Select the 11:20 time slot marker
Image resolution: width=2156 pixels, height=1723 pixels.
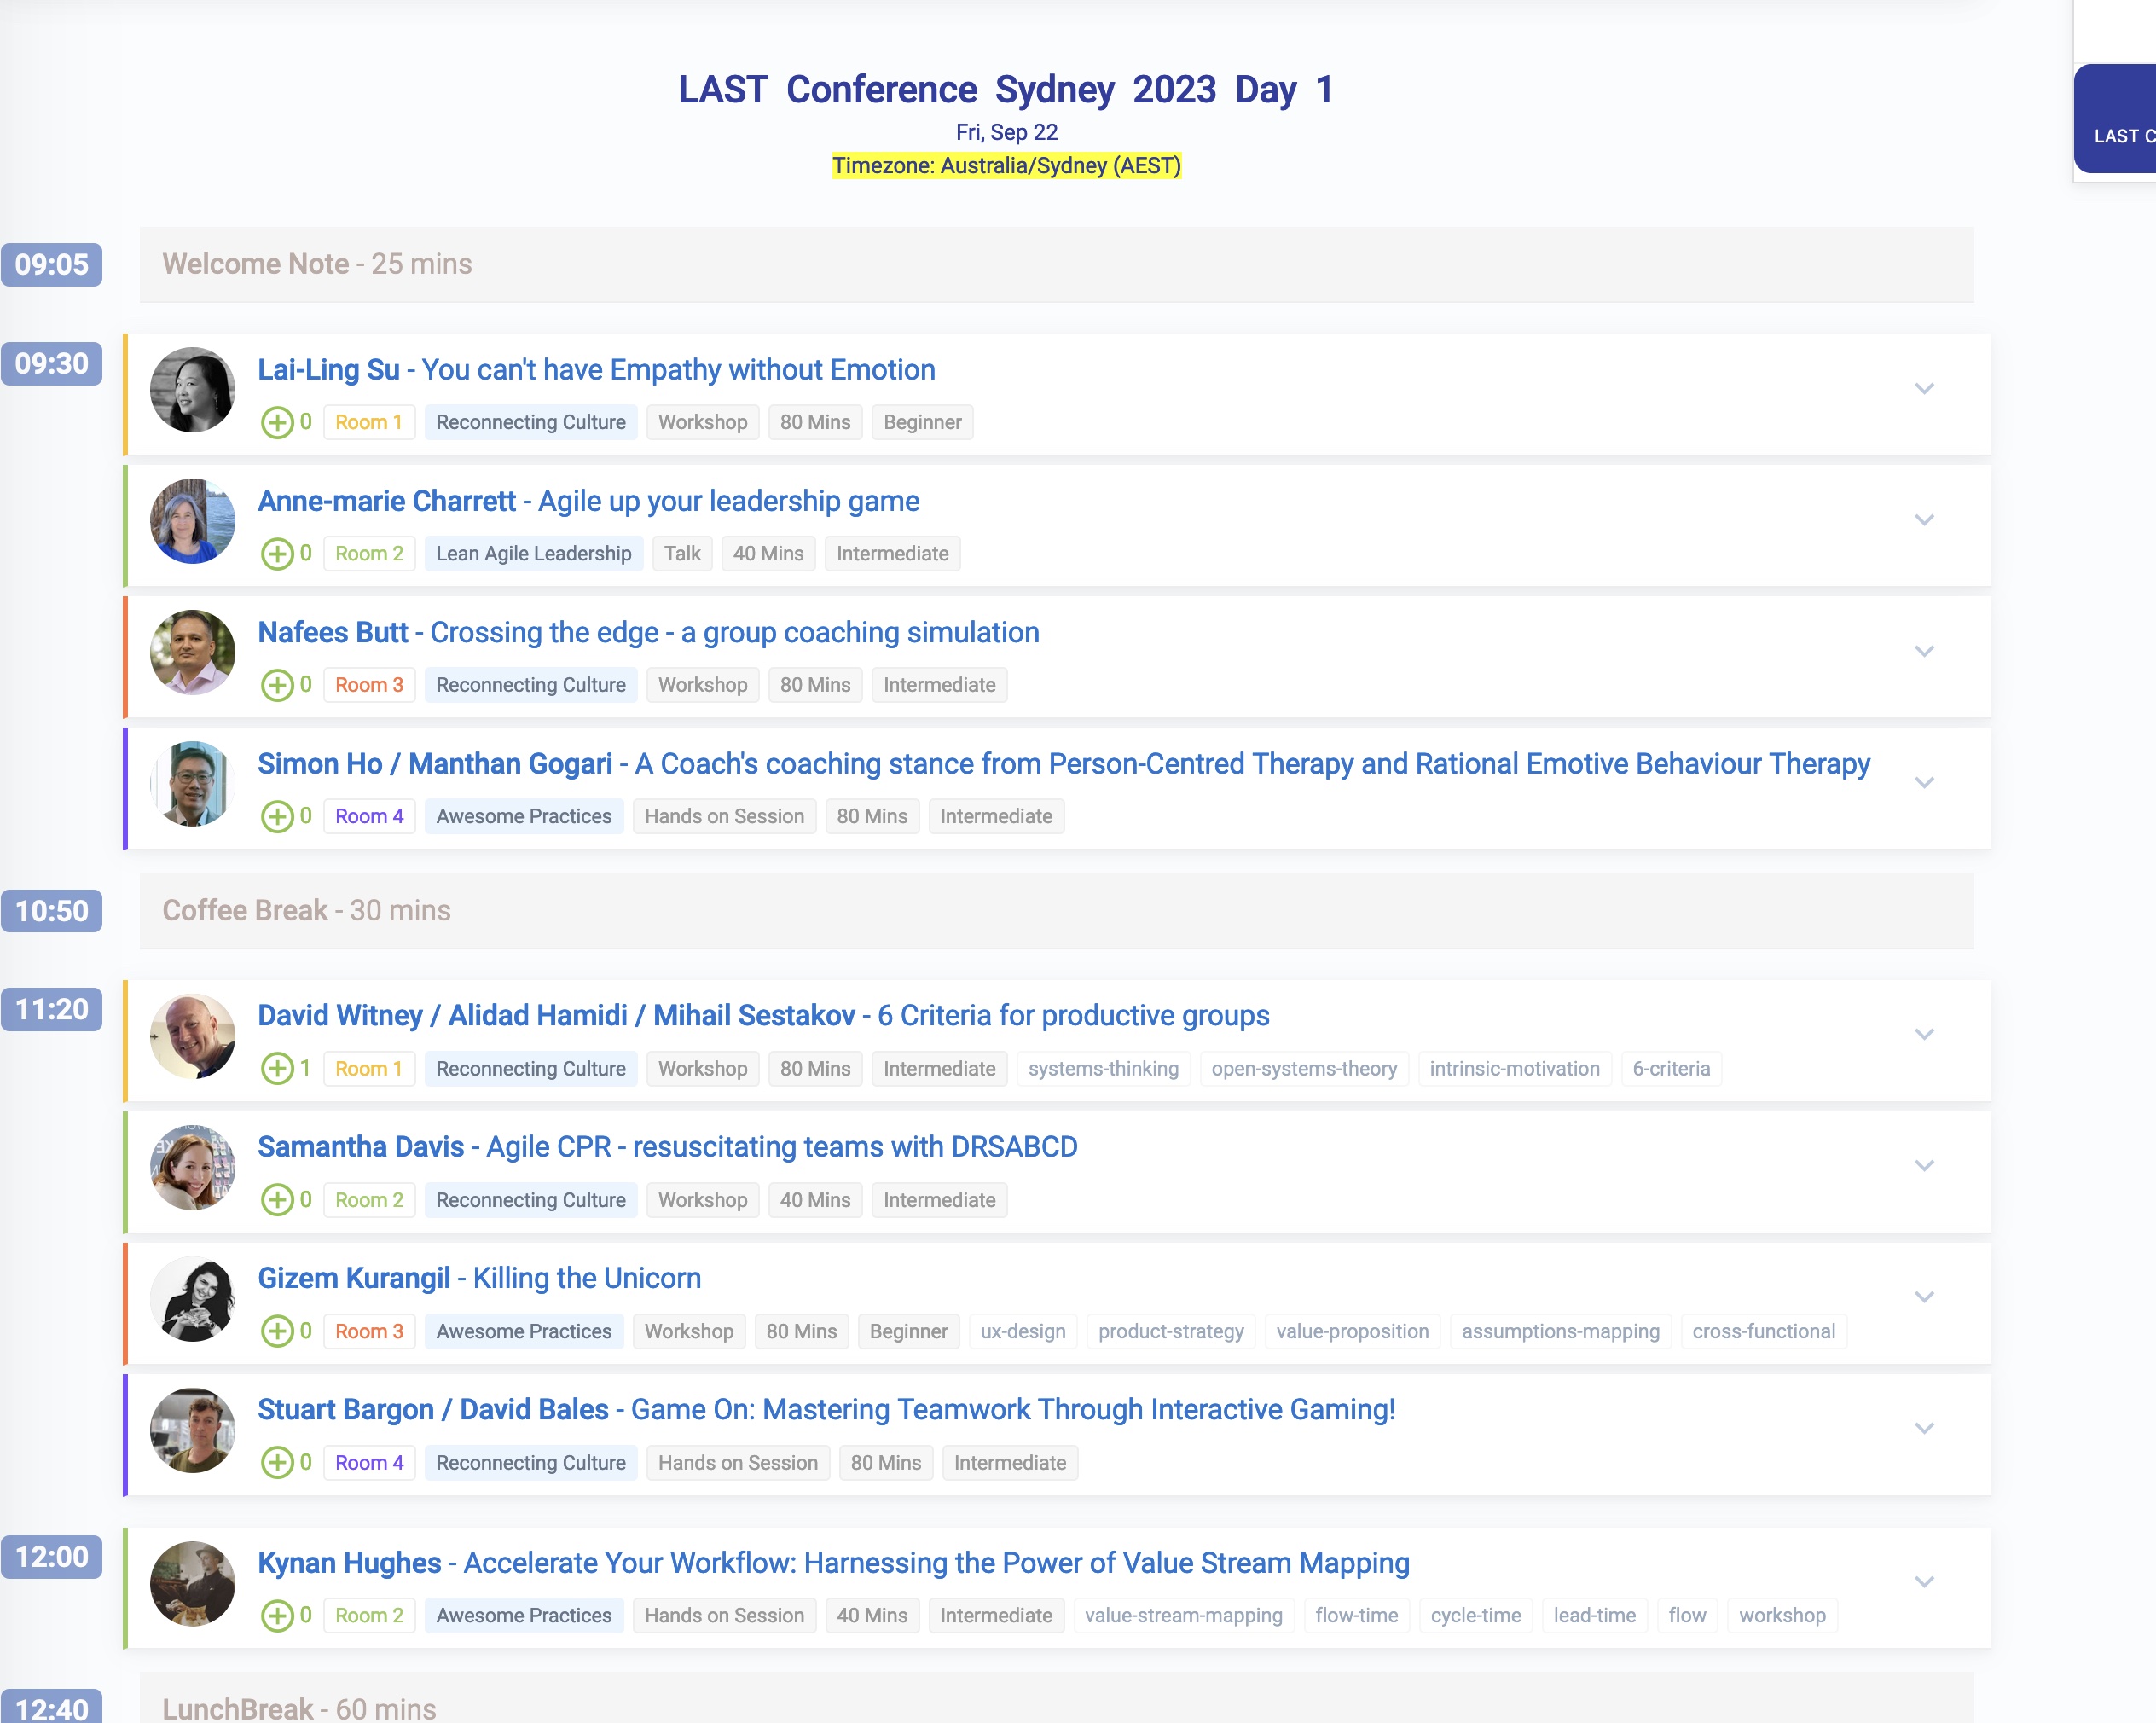51,1009
